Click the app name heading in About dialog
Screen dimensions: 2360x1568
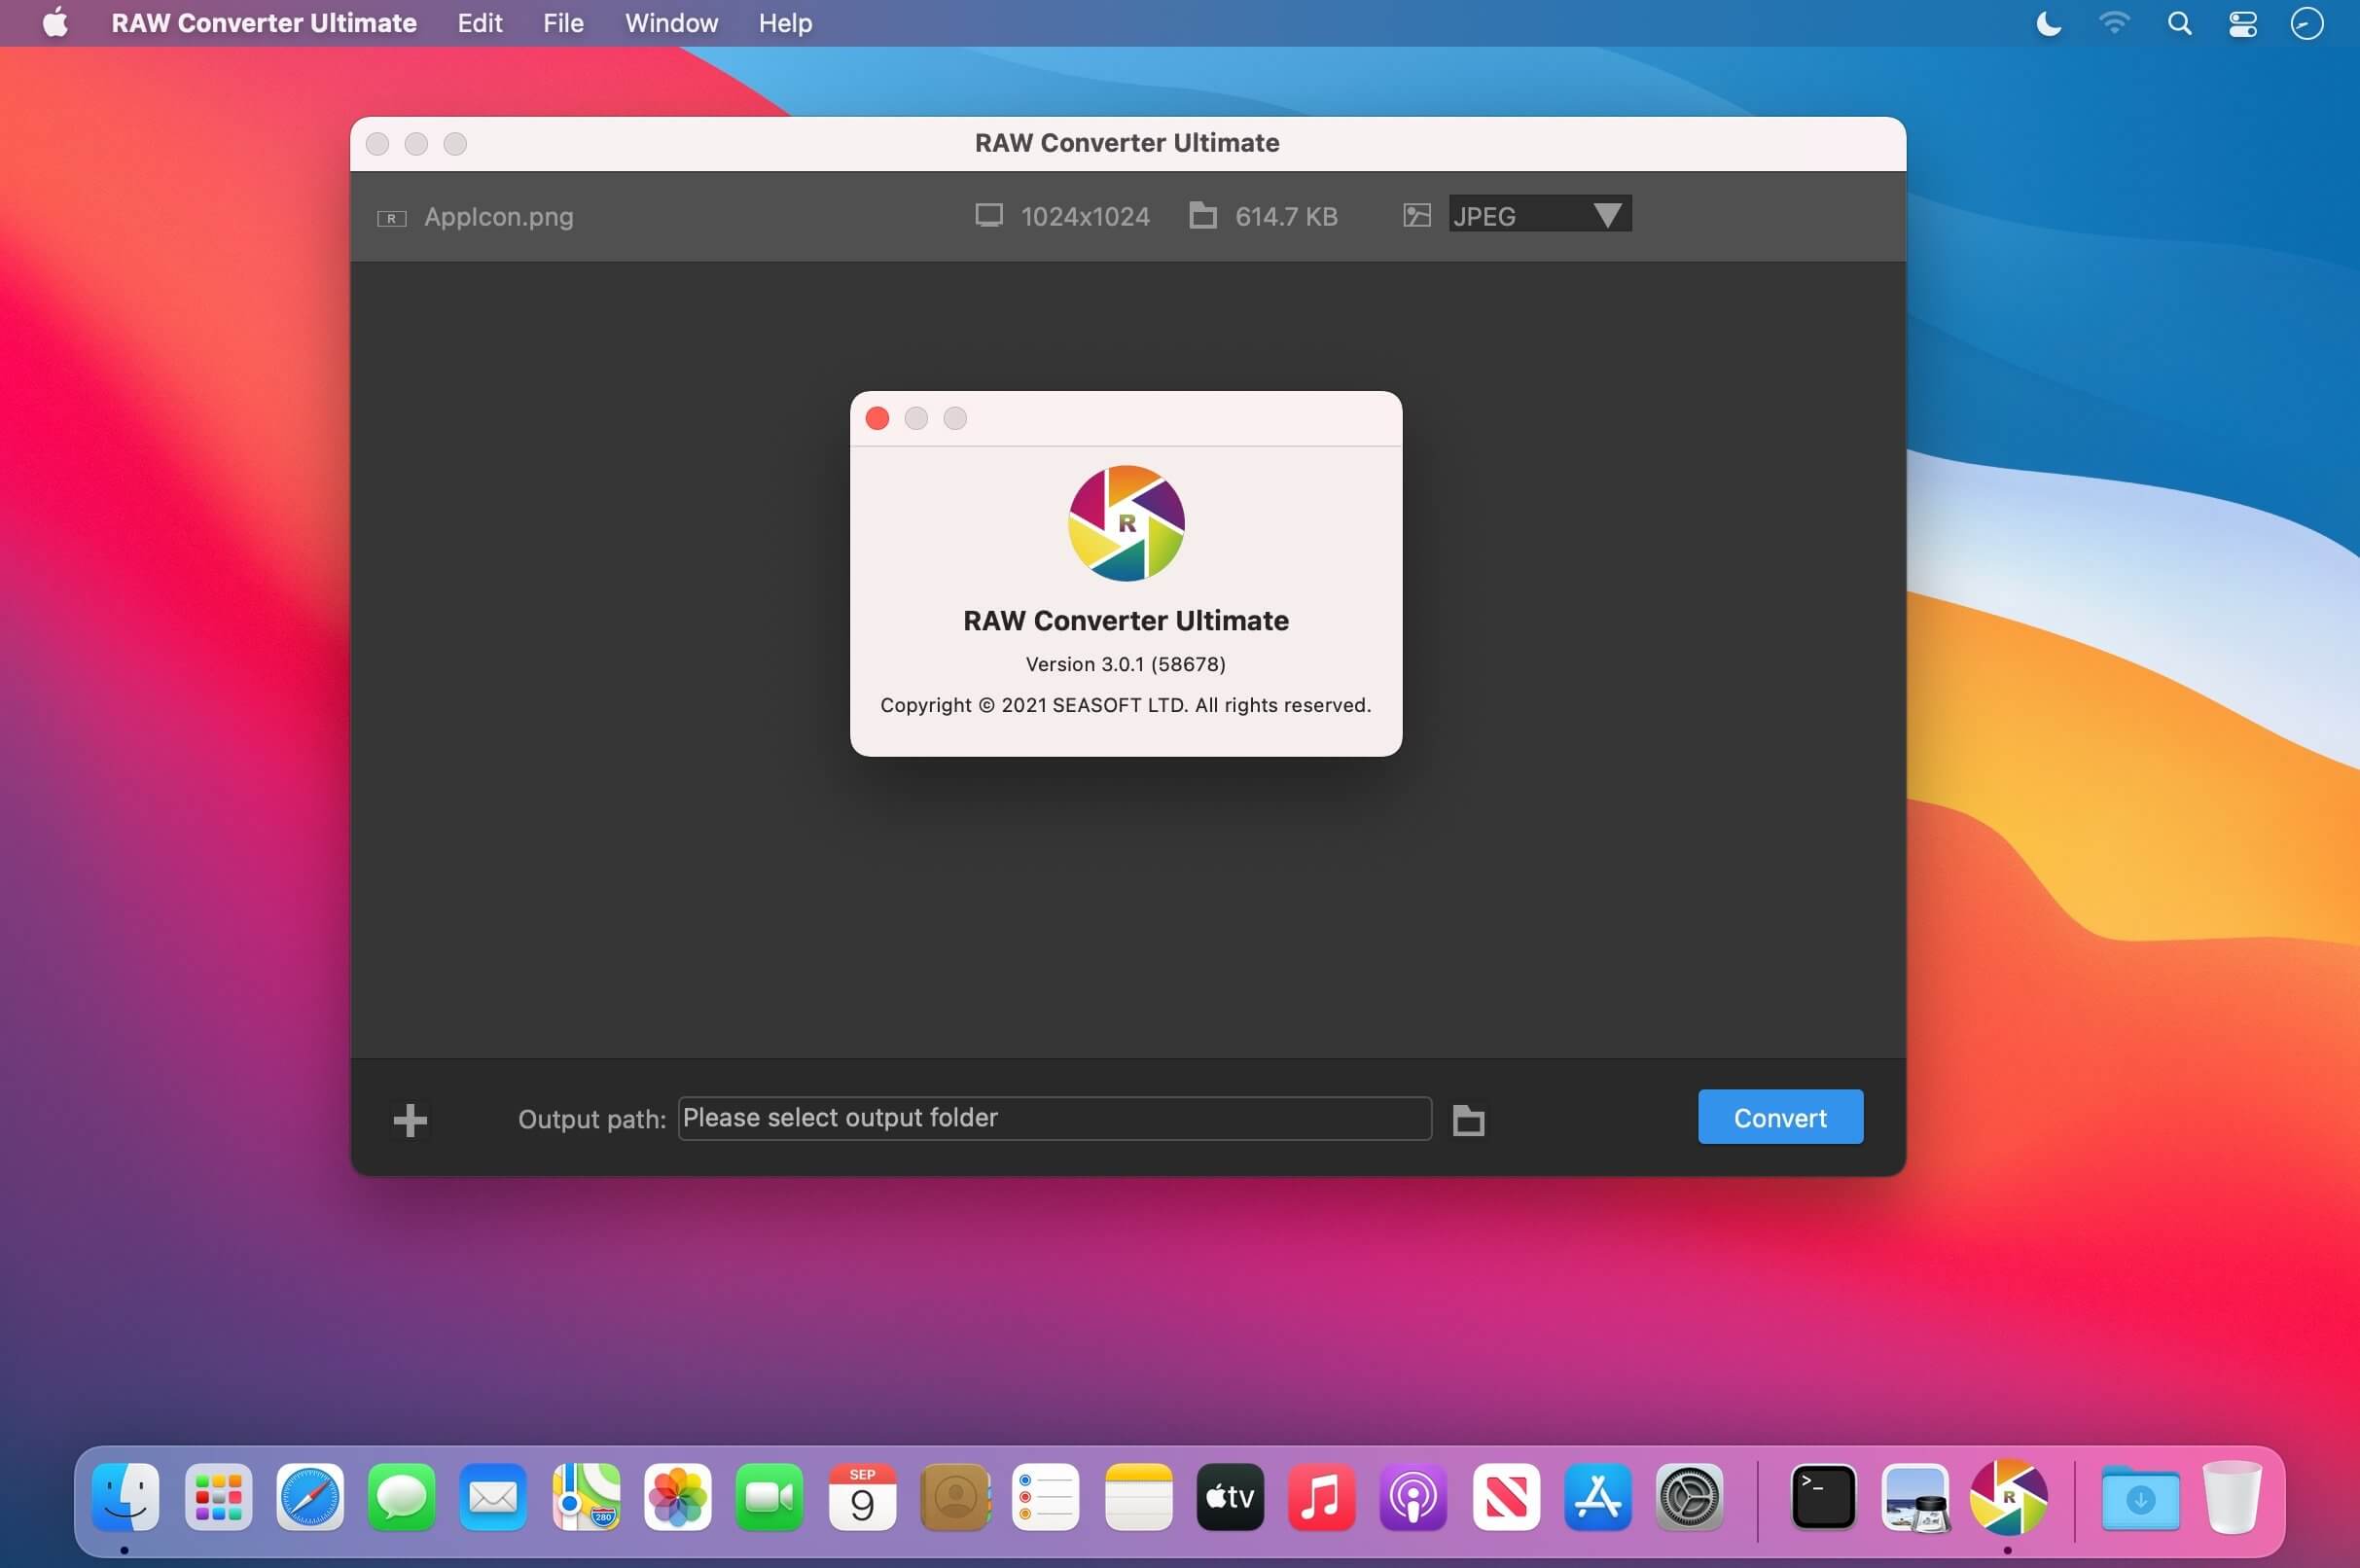click(1126, 621)
